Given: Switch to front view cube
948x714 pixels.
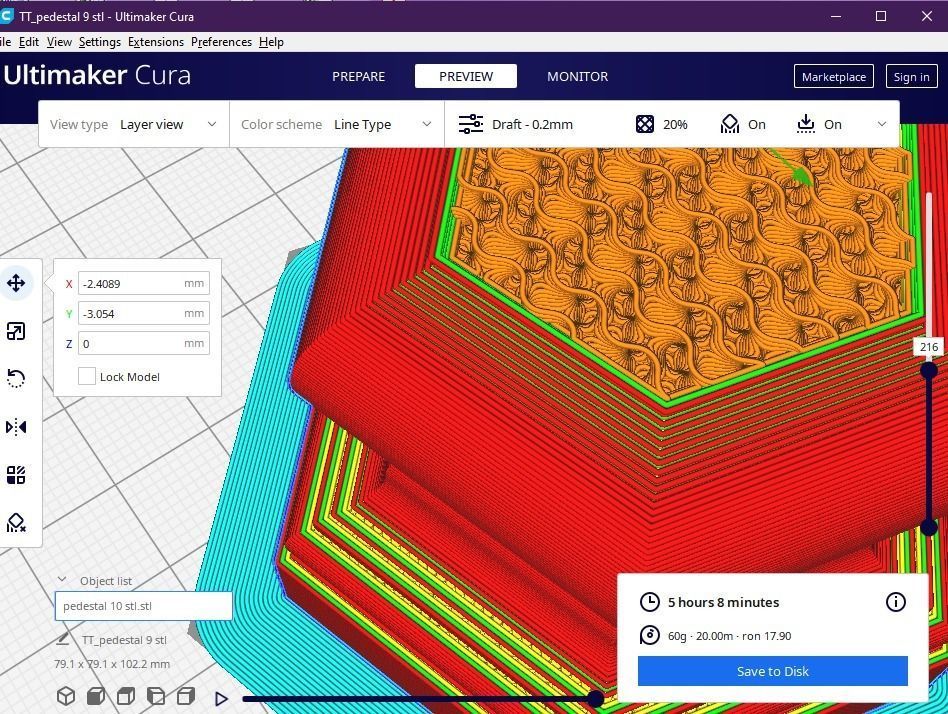Looking at the screenshot, I should point(96,696).
